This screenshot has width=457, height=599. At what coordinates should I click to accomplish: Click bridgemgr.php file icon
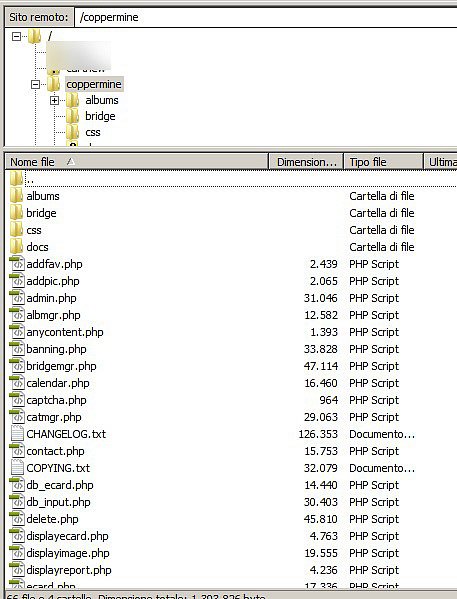point(17,366)
